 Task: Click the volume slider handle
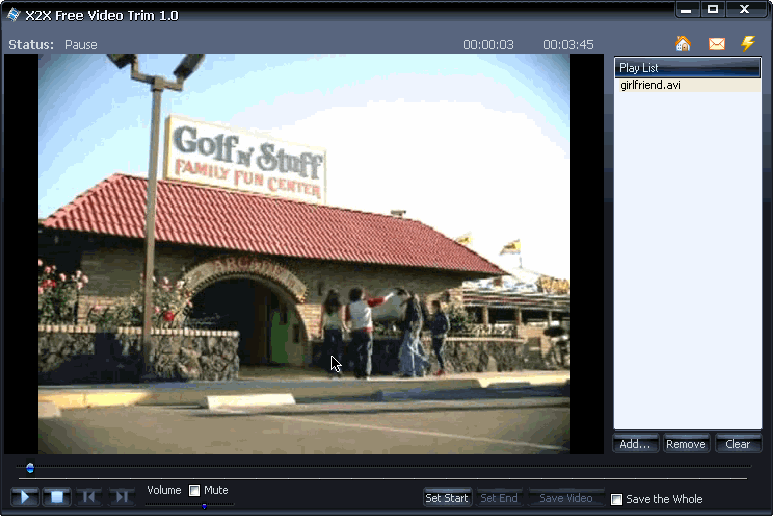pos(205,506)
